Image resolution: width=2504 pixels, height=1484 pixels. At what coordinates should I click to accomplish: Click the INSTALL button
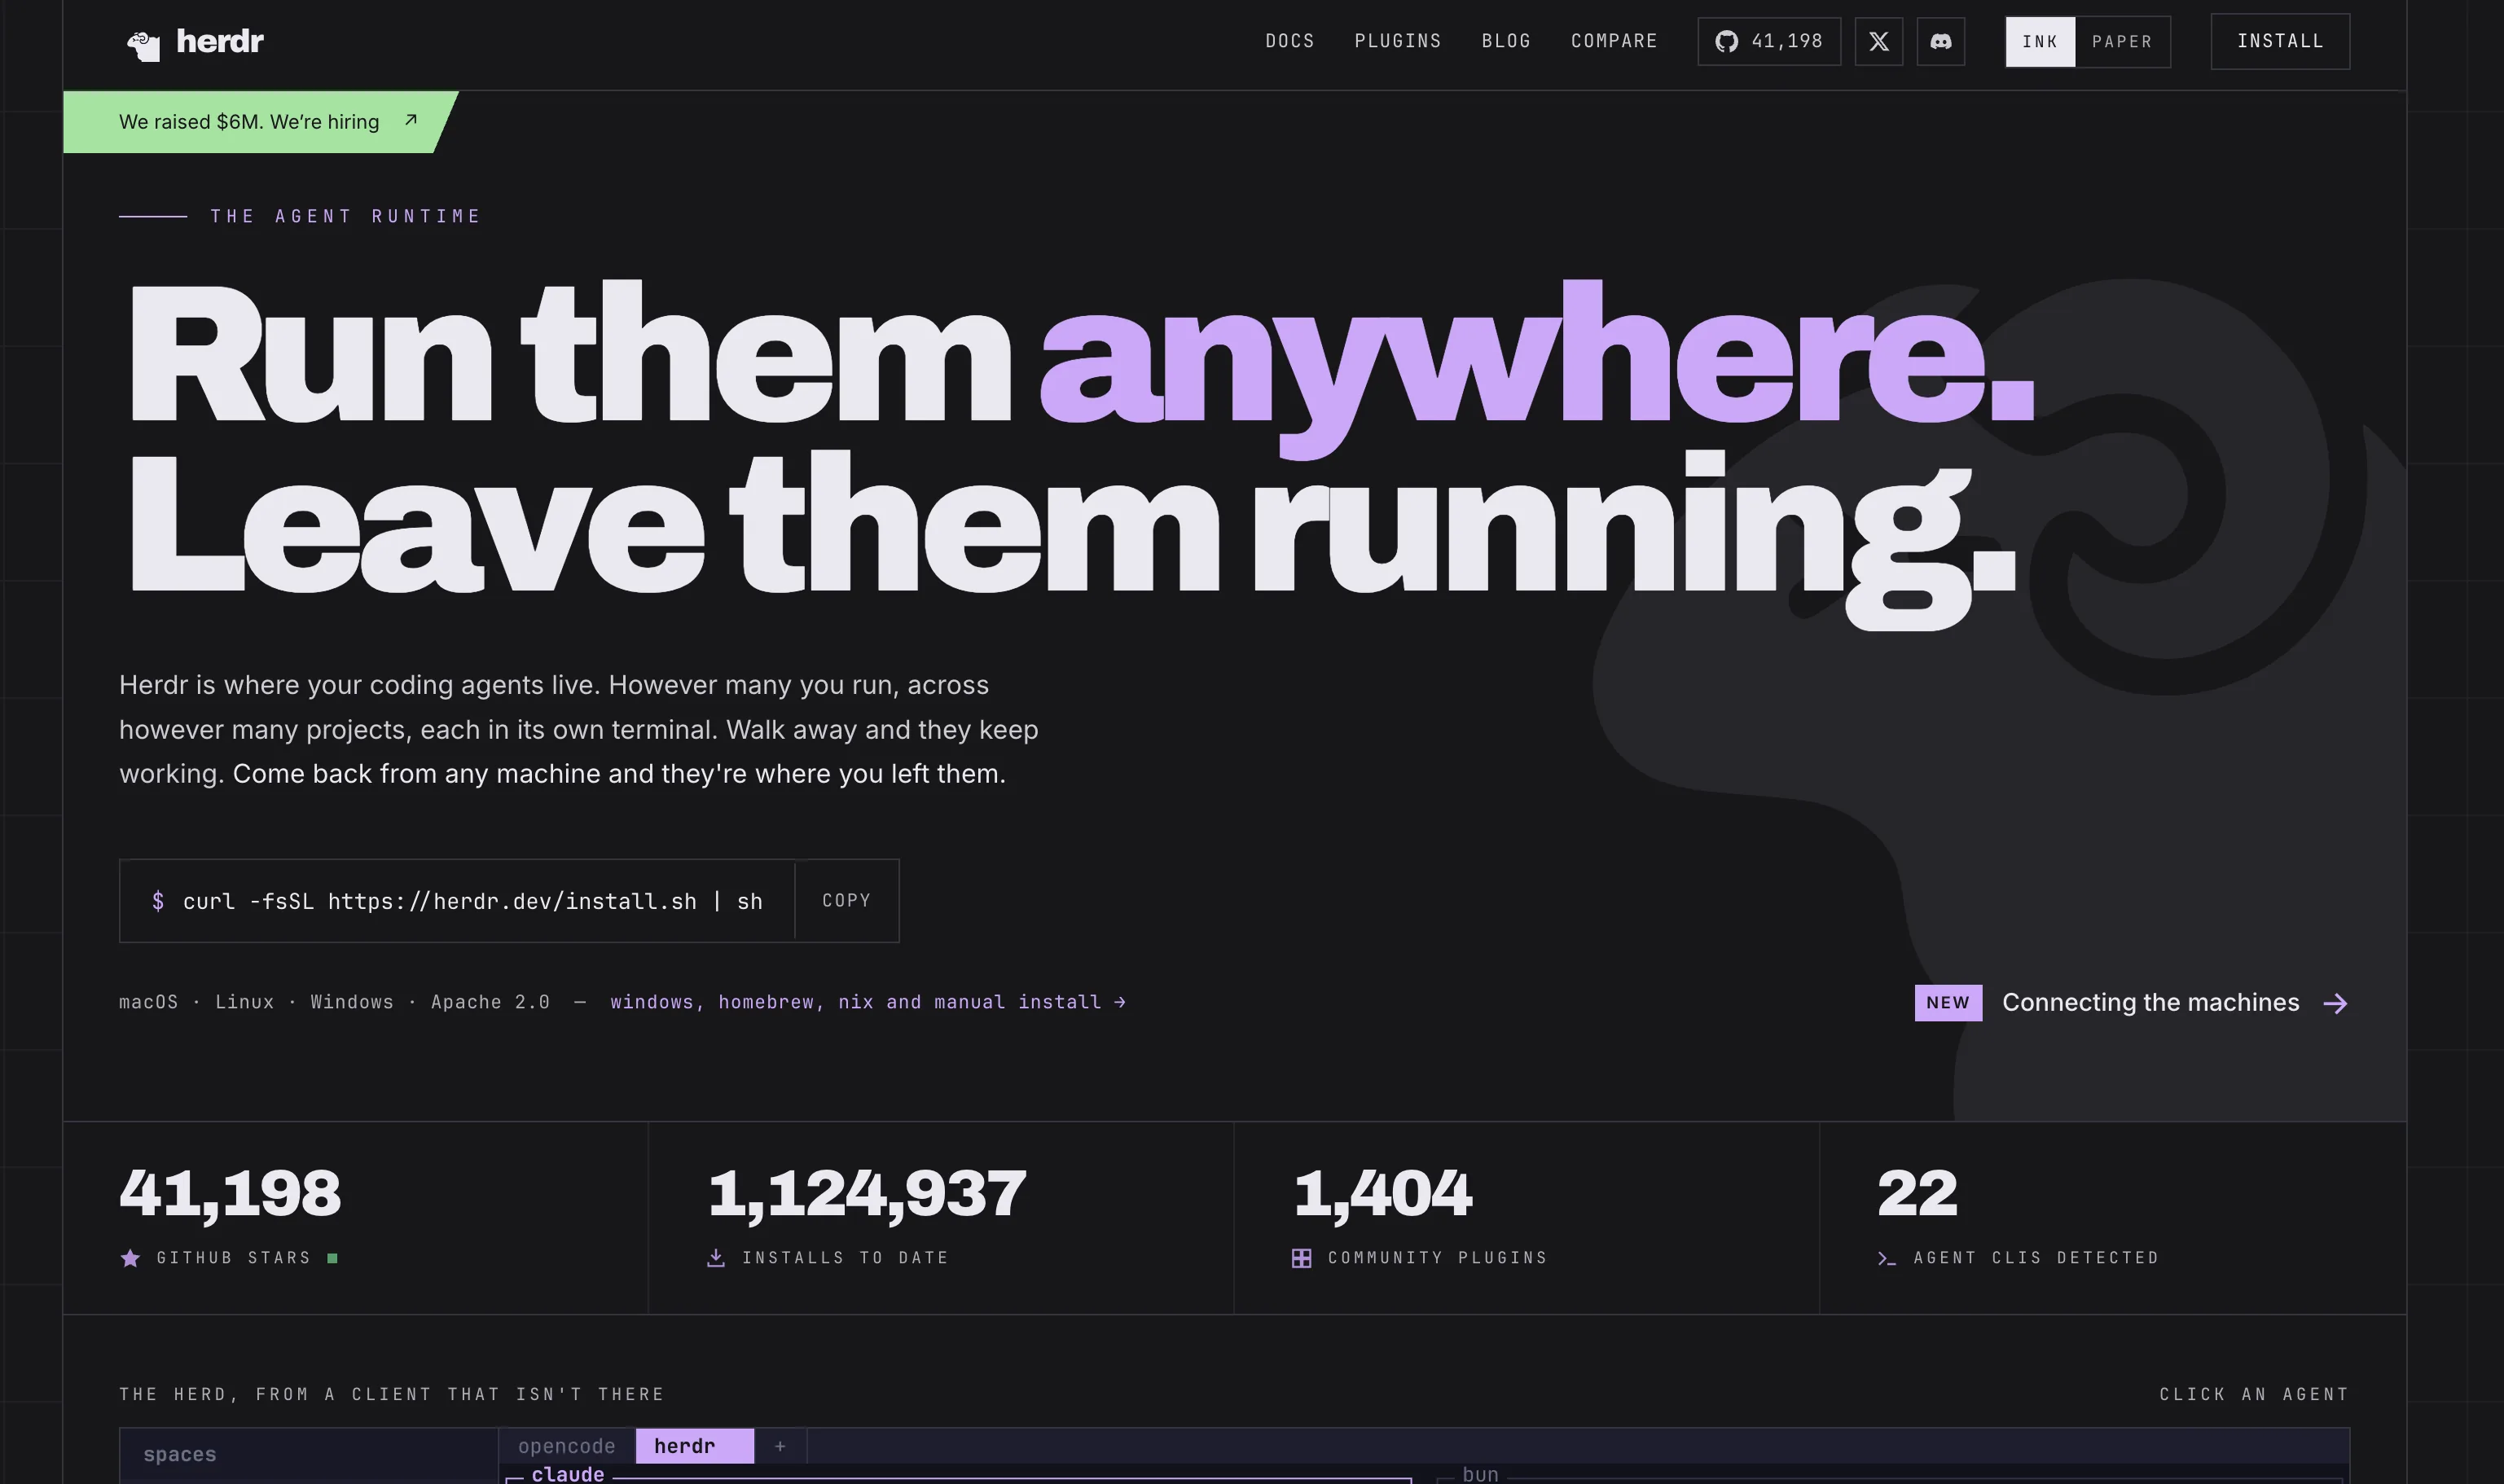[2280, 41]
